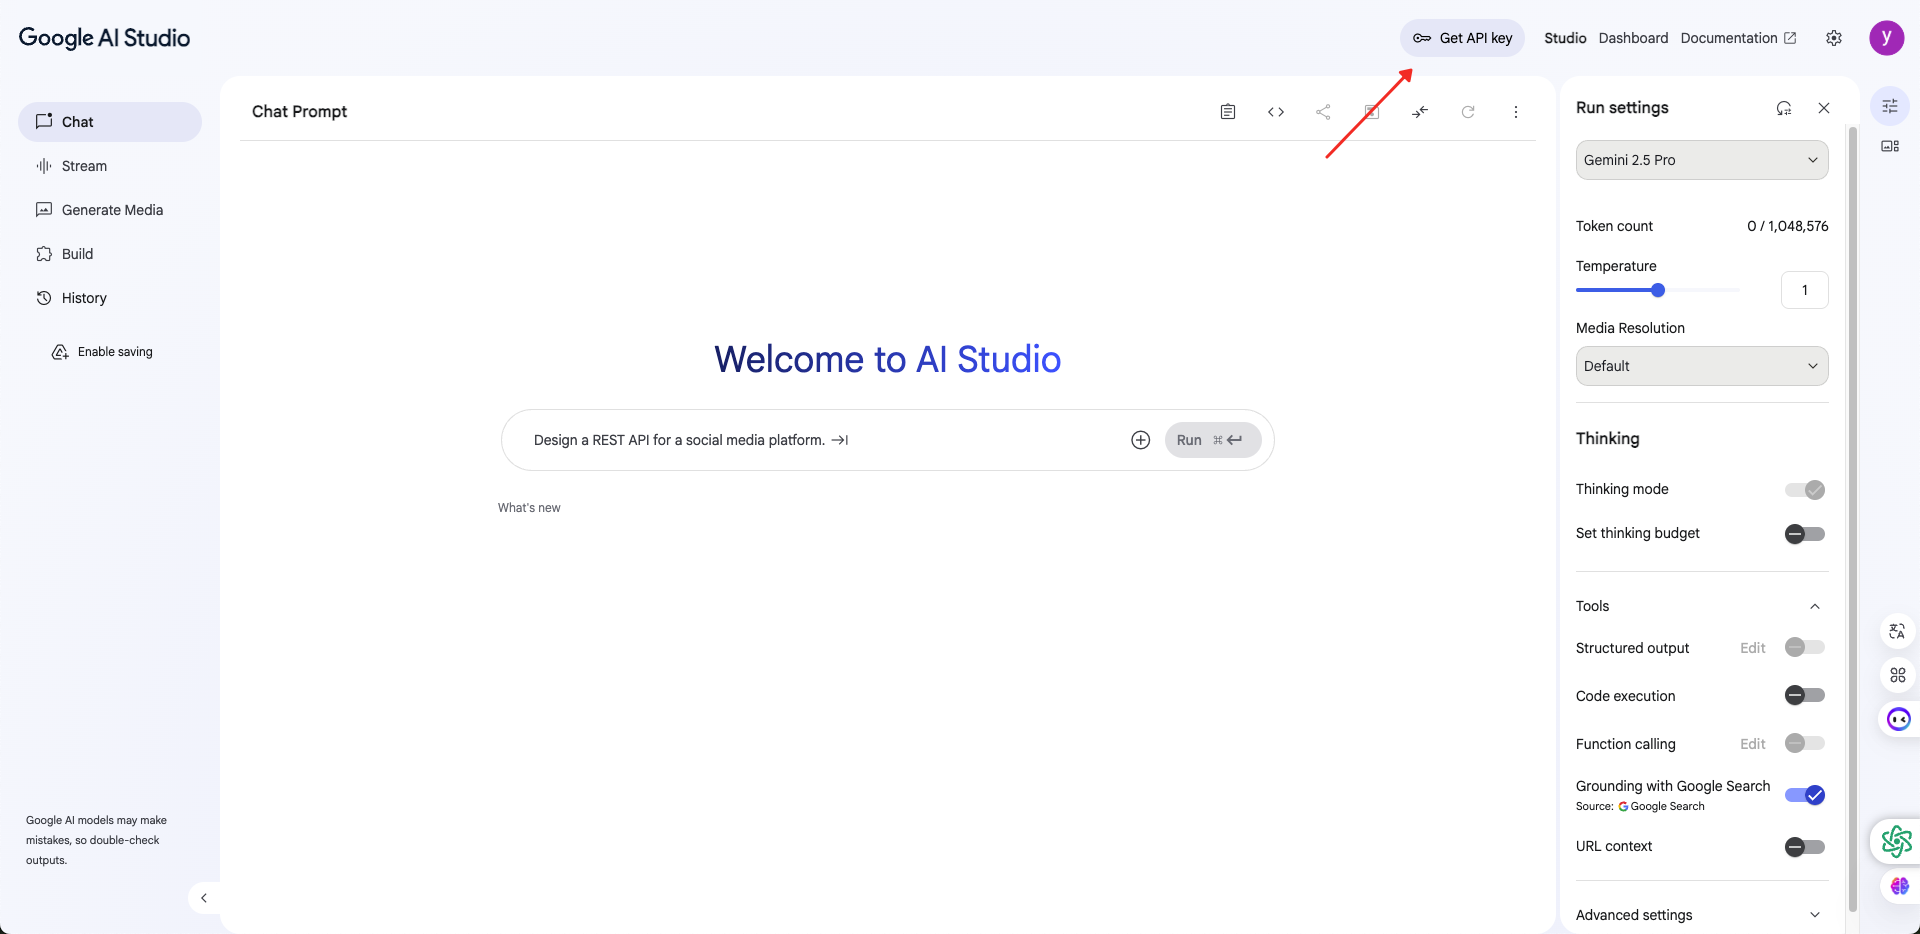Open the prompt gallery icon below settings

[x=1890, y=146]
